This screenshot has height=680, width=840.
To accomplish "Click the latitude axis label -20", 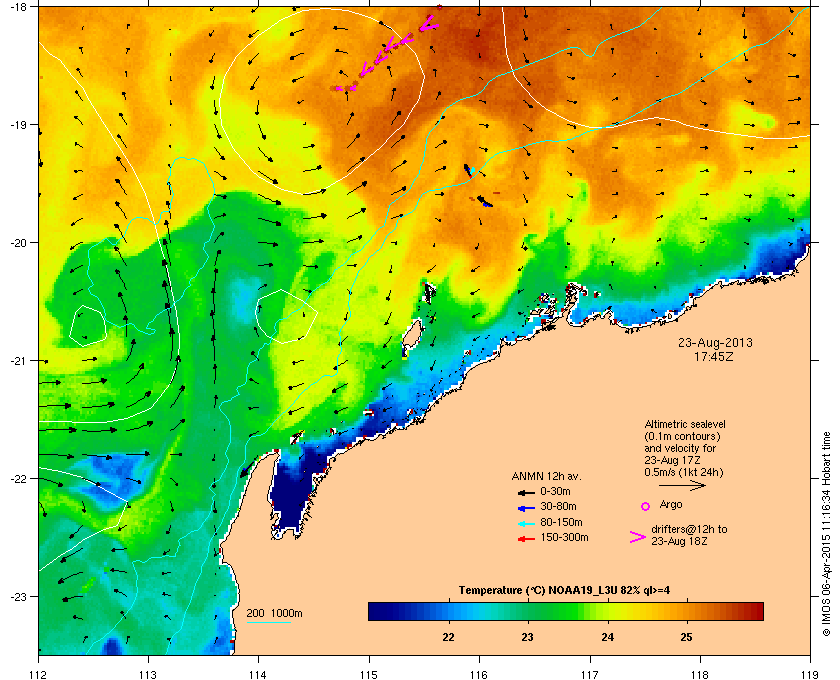I will click(x=18, y=242).
